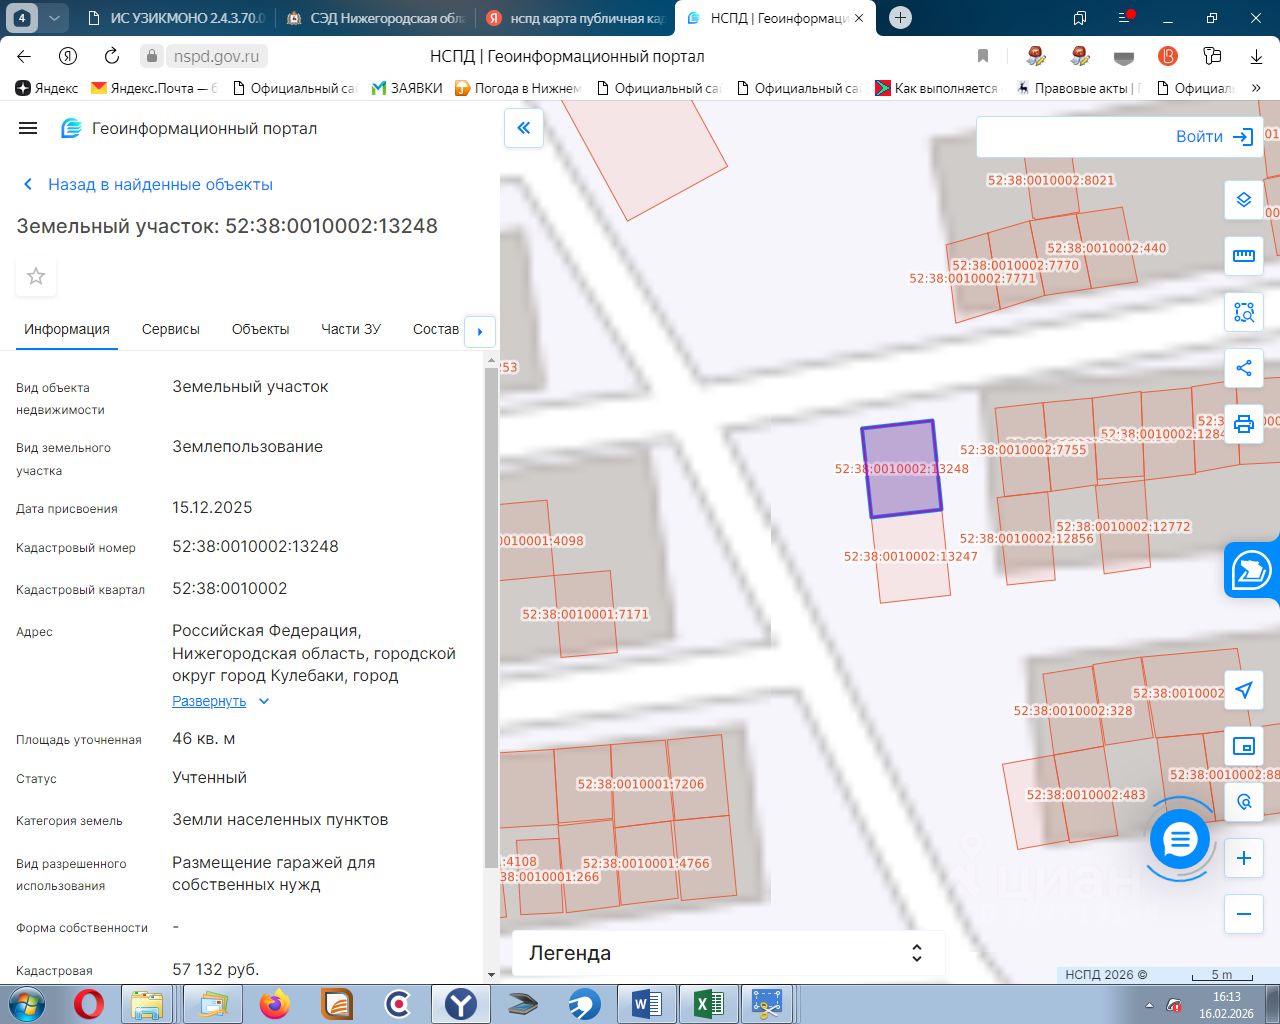
Task: Click the Войти login button
Action: tap(1213, 137)
